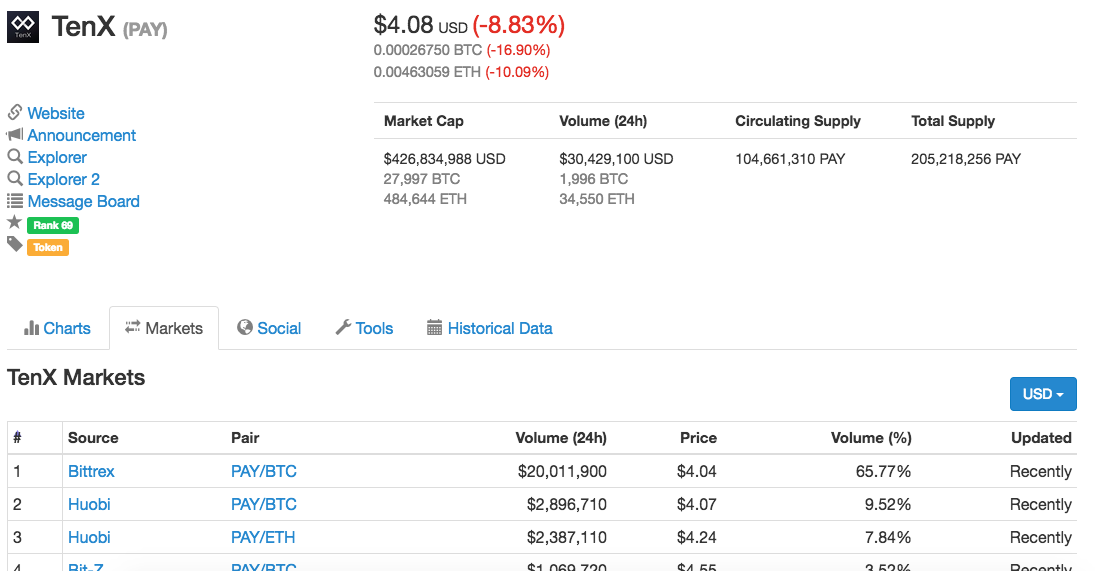Click the chain link icon beside Website
The height and width of the screenshot is (571, 1095).
click(x=15, y=112)
